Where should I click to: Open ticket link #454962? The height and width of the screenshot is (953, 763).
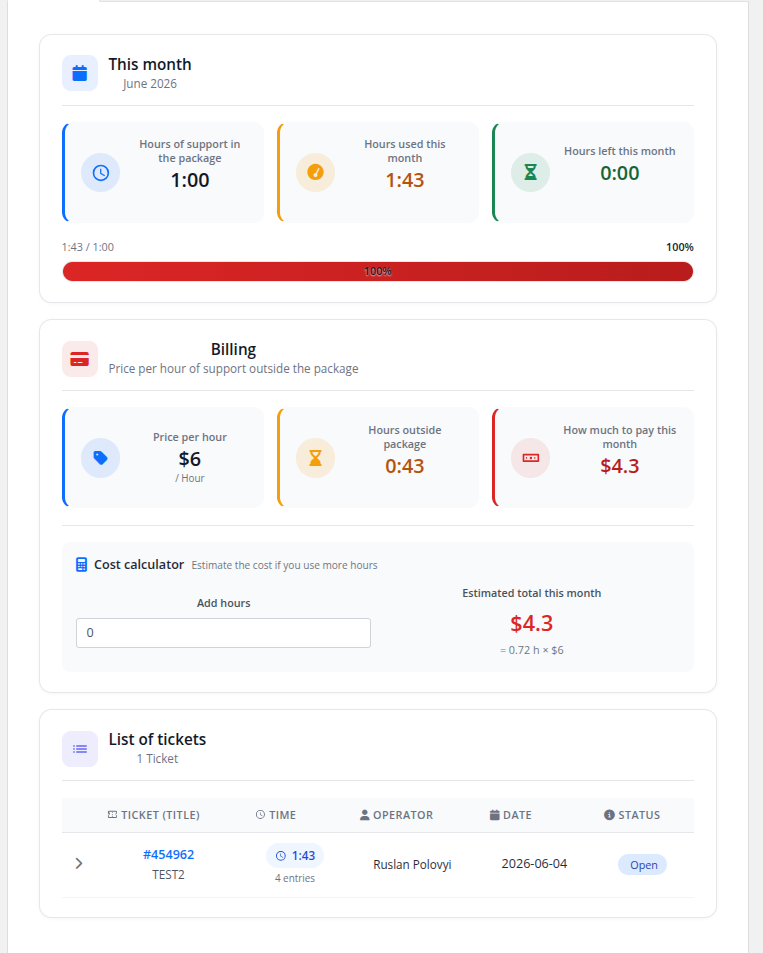168,855
